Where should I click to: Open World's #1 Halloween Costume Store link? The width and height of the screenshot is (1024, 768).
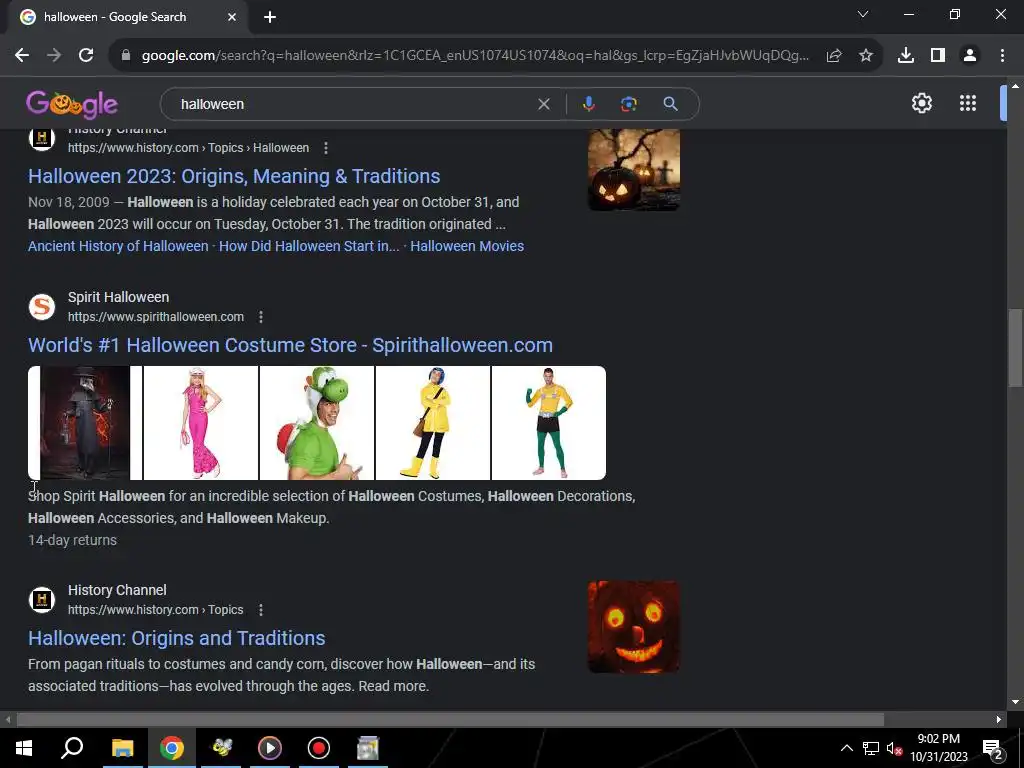(290, 345)
